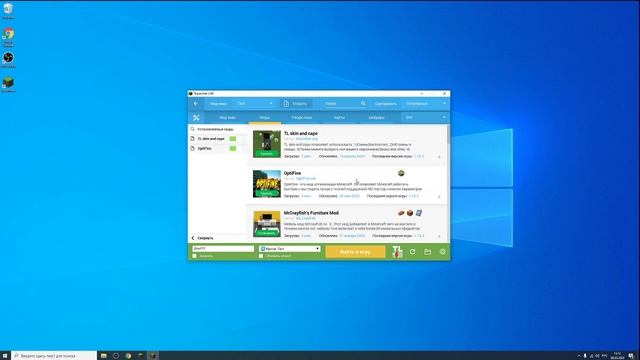Viewport: 640px width, 360px height.
Task: Click the file icon beside OptiFine in sidebar
Action: 193,149
